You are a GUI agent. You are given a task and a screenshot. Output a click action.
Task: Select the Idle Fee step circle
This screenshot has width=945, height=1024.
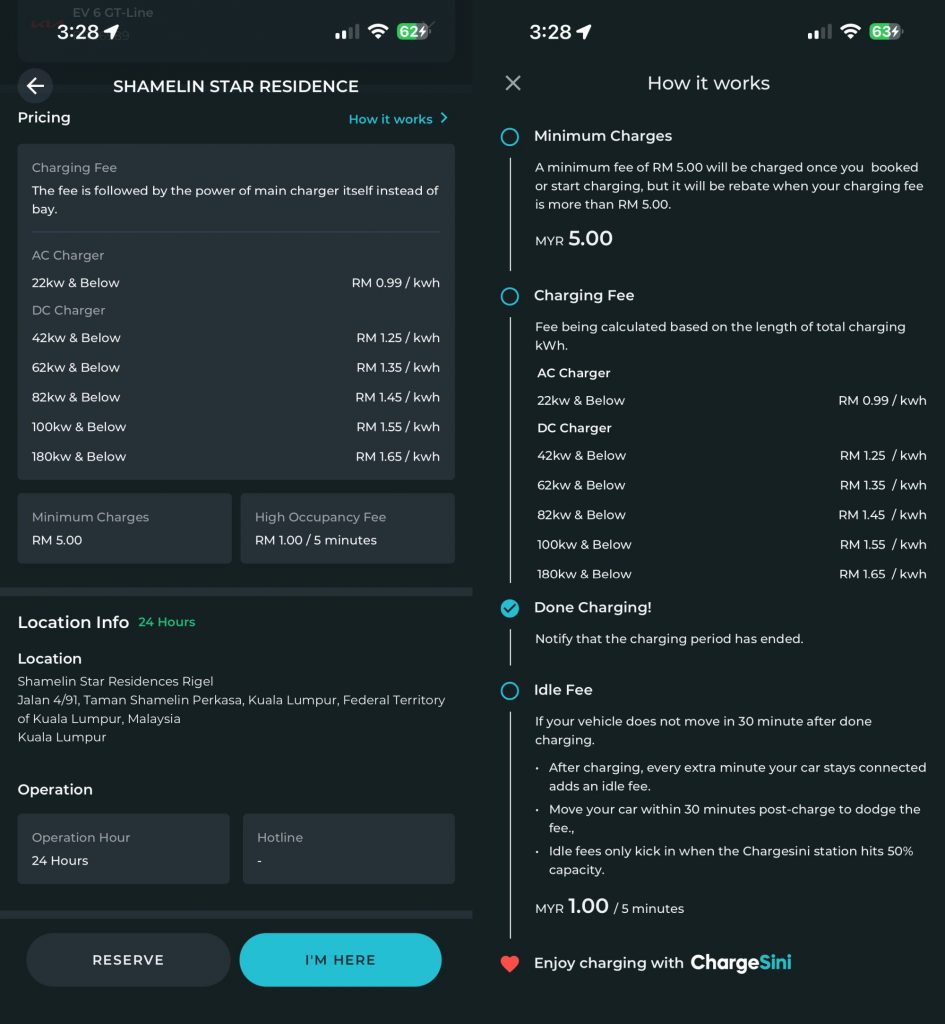click(x=510, y=691)
